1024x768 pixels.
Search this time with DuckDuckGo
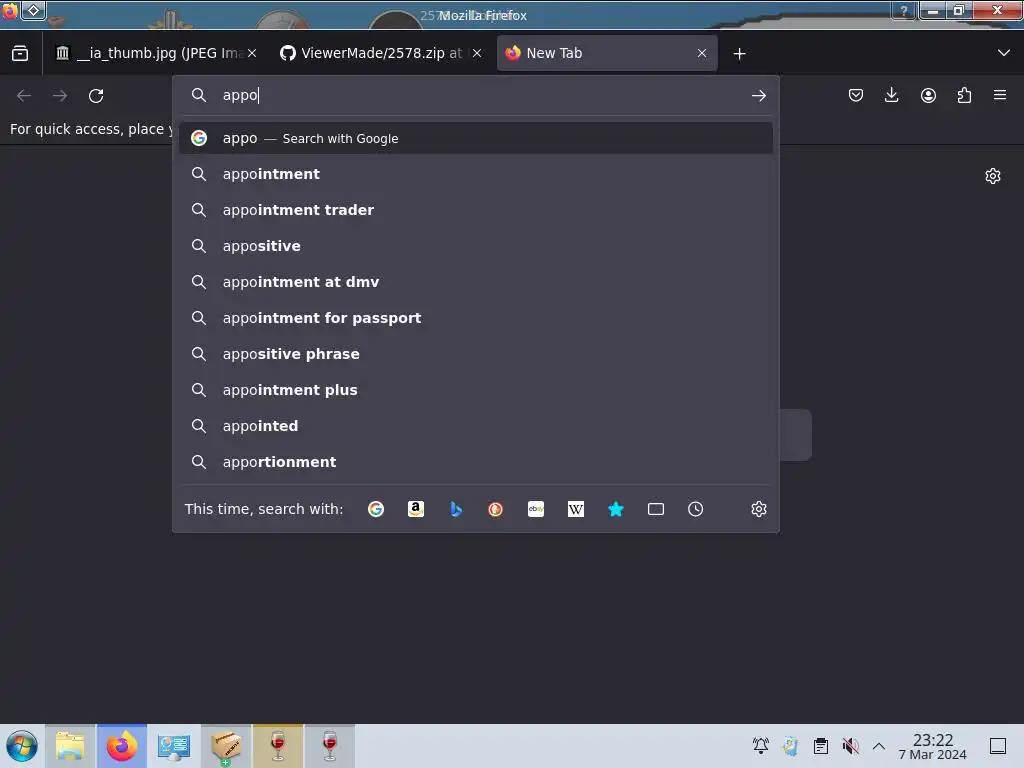496,509
